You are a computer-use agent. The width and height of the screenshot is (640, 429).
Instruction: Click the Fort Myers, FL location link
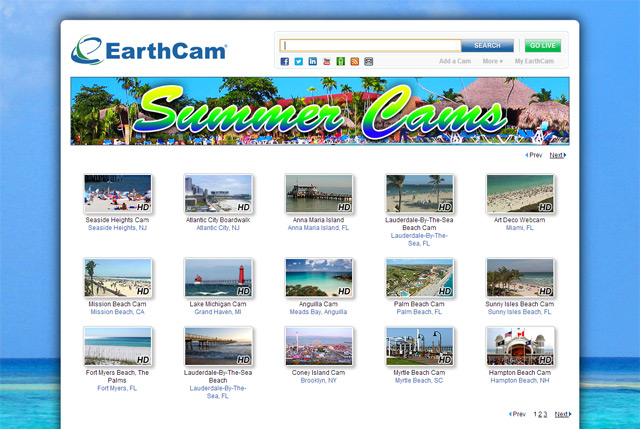pyautogui.click(x=117, y=388)
